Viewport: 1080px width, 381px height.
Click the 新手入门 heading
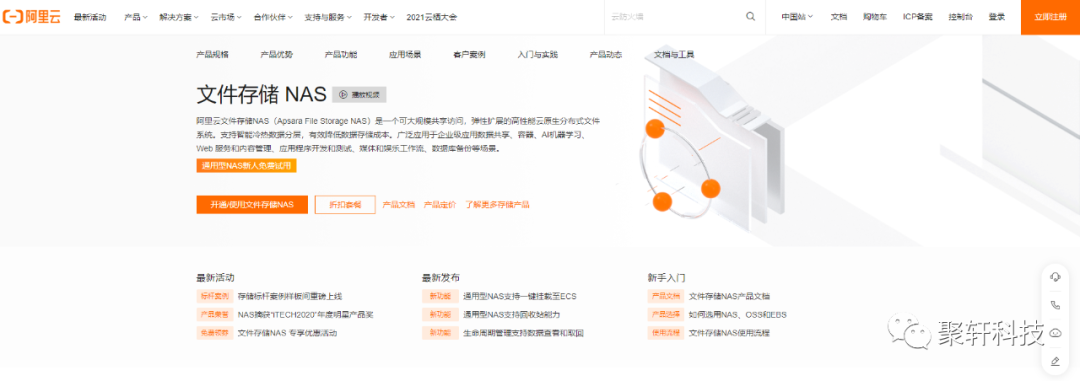coord(667,278)
